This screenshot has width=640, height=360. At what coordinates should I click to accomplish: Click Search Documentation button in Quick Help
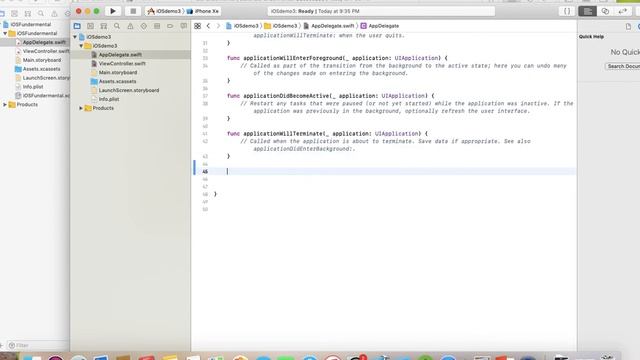[x=623, y=66]
